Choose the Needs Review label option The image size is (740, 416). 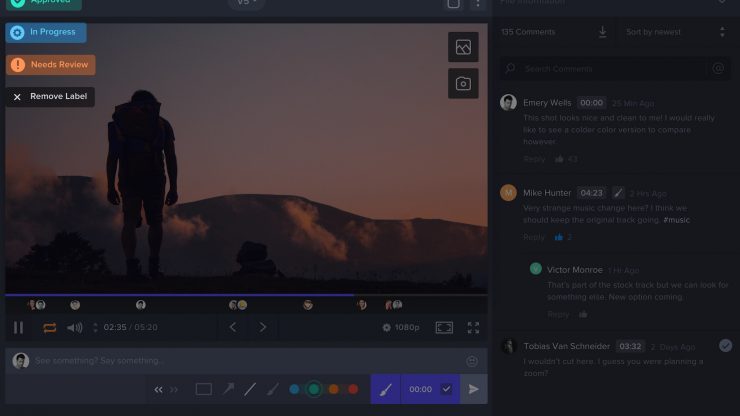(50, 64)
